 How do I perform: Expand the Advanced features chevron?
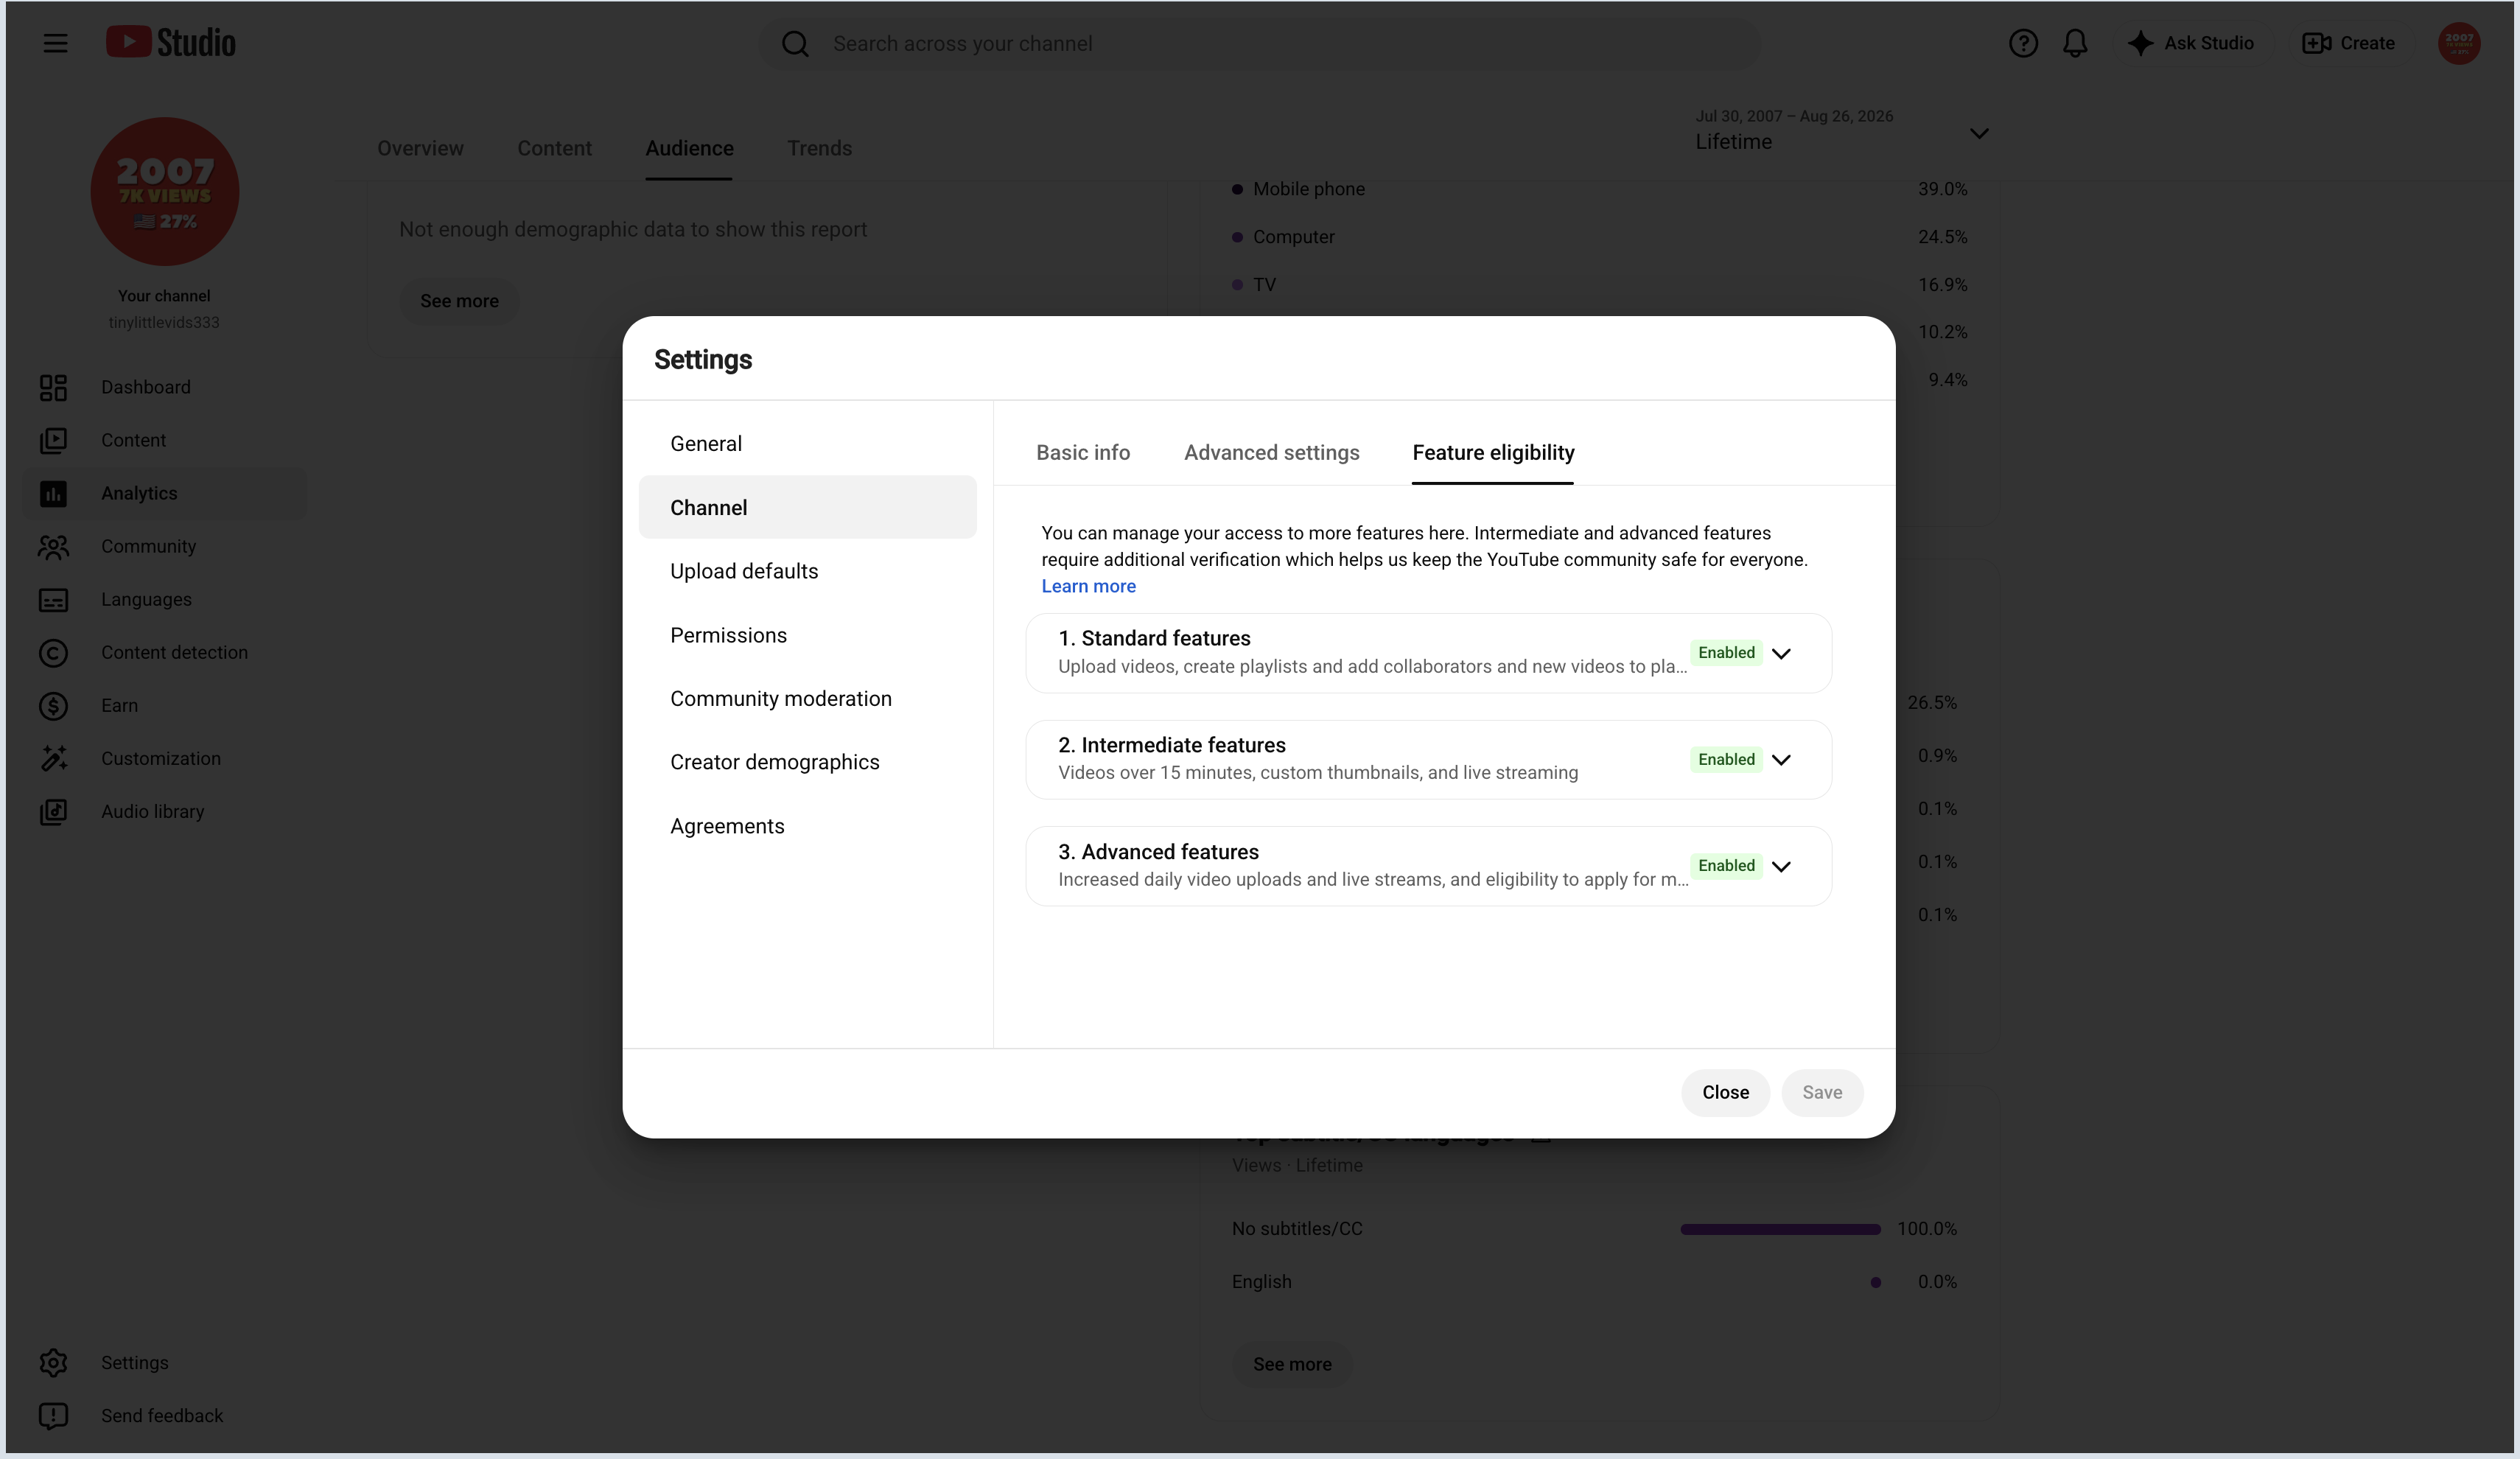coord(1781,866)
